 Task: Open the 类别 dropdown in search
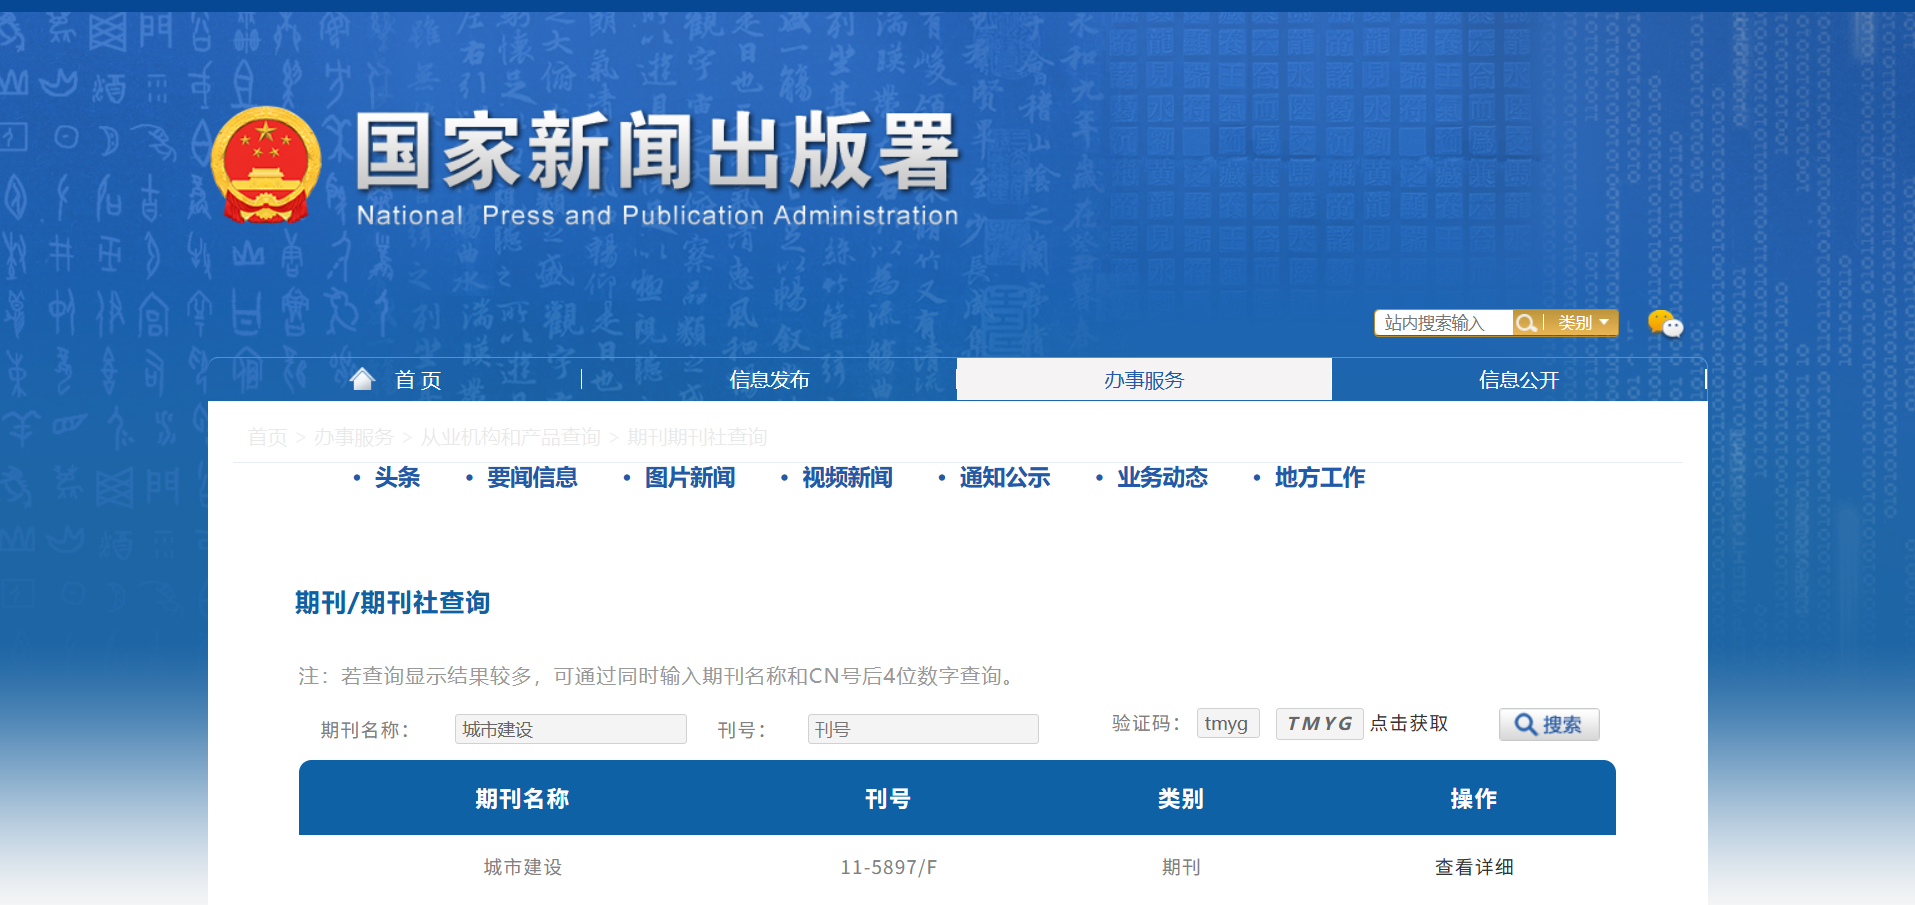(1583, 323)
